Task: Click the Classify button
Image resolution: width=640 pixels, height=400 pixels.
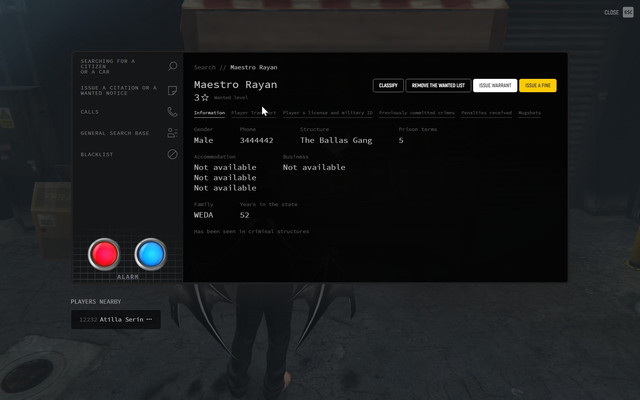Action: [x=388, y=86]
